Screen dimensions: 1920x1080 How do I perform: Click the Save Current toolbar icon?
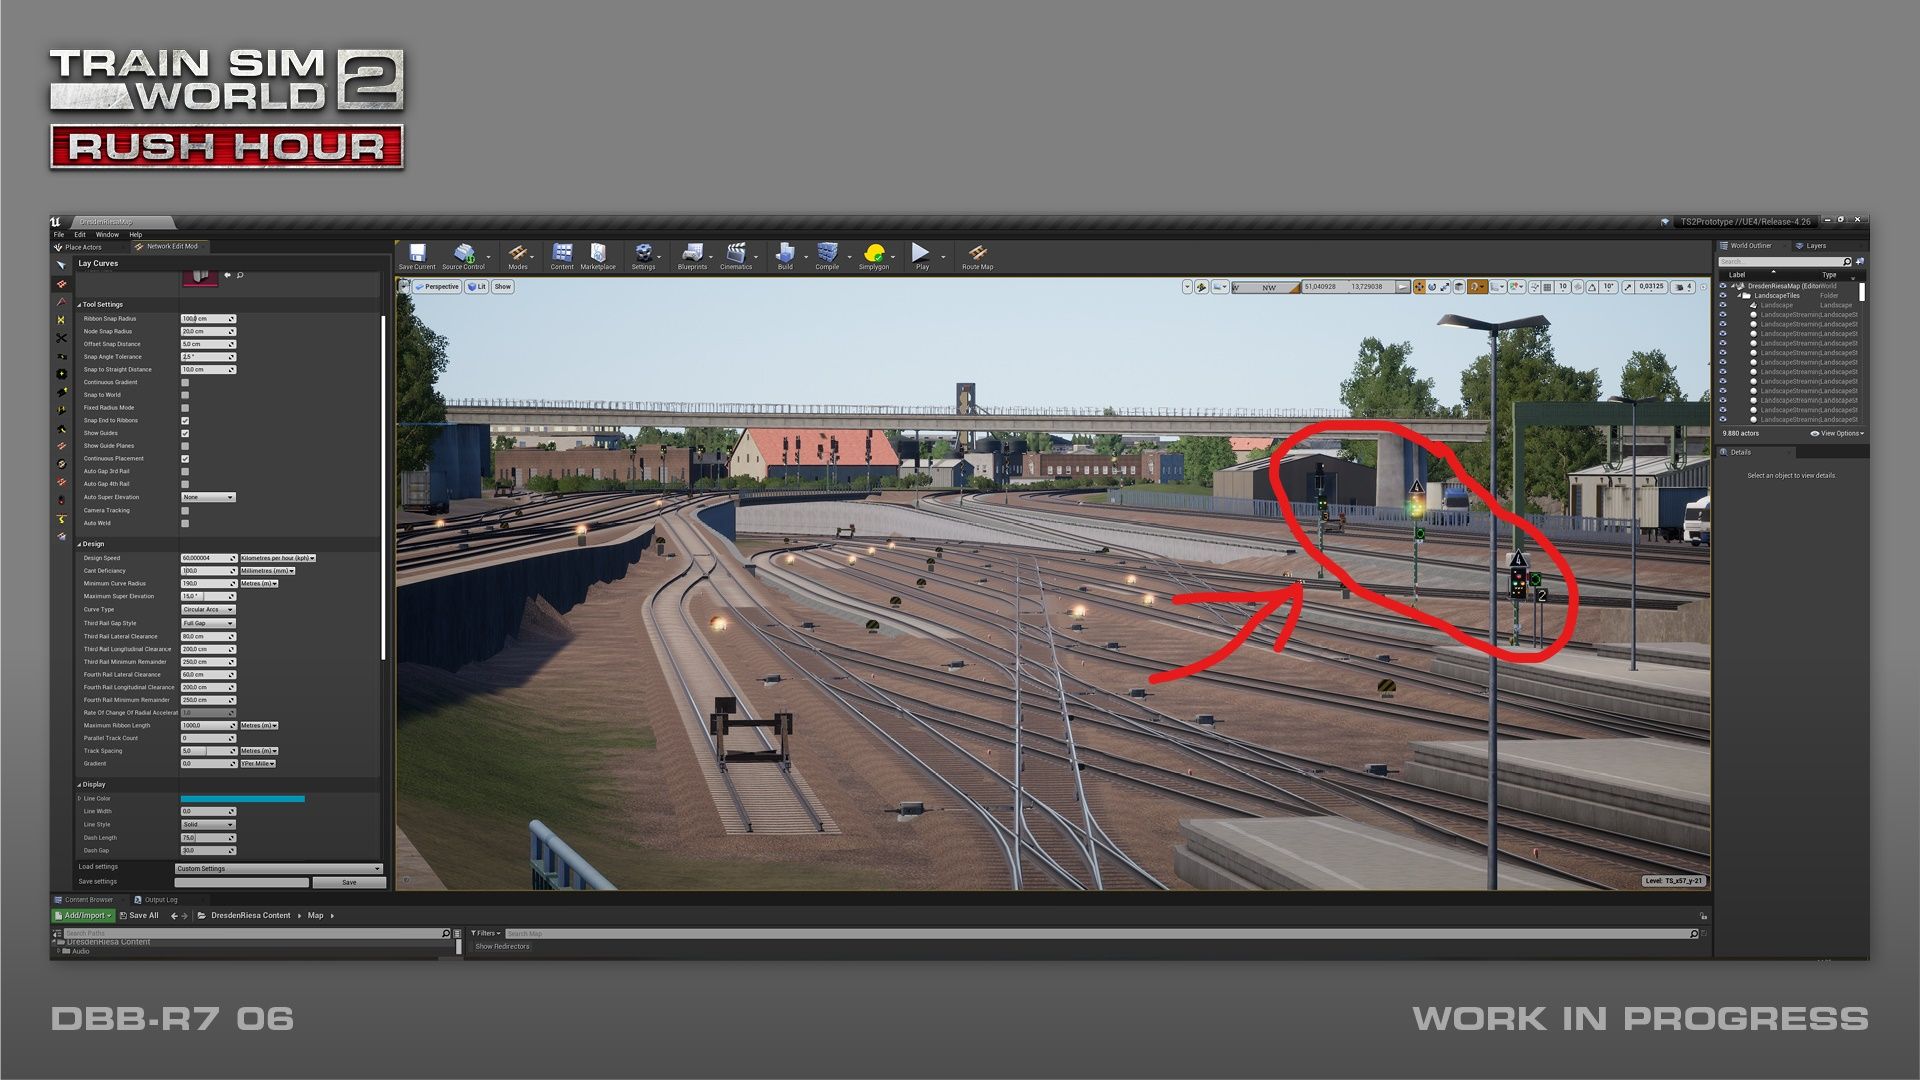(x=417, y=254)
